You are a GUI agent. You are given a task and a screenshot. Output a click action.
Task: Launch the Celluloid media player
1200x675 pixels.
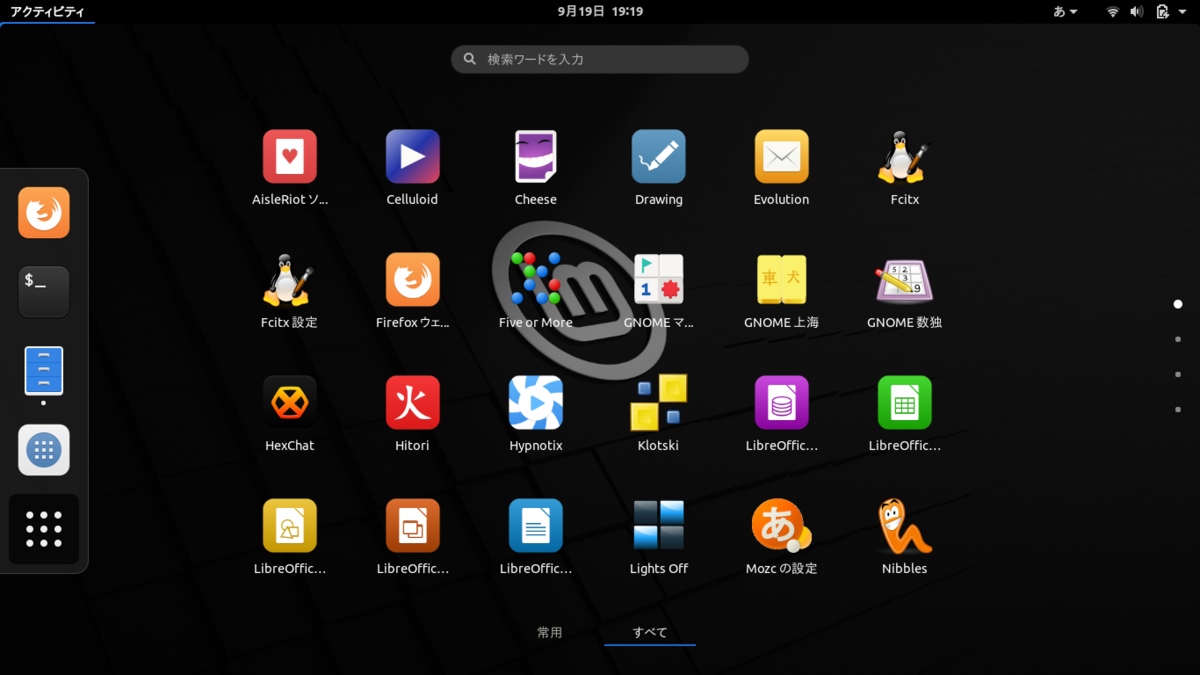412,157
